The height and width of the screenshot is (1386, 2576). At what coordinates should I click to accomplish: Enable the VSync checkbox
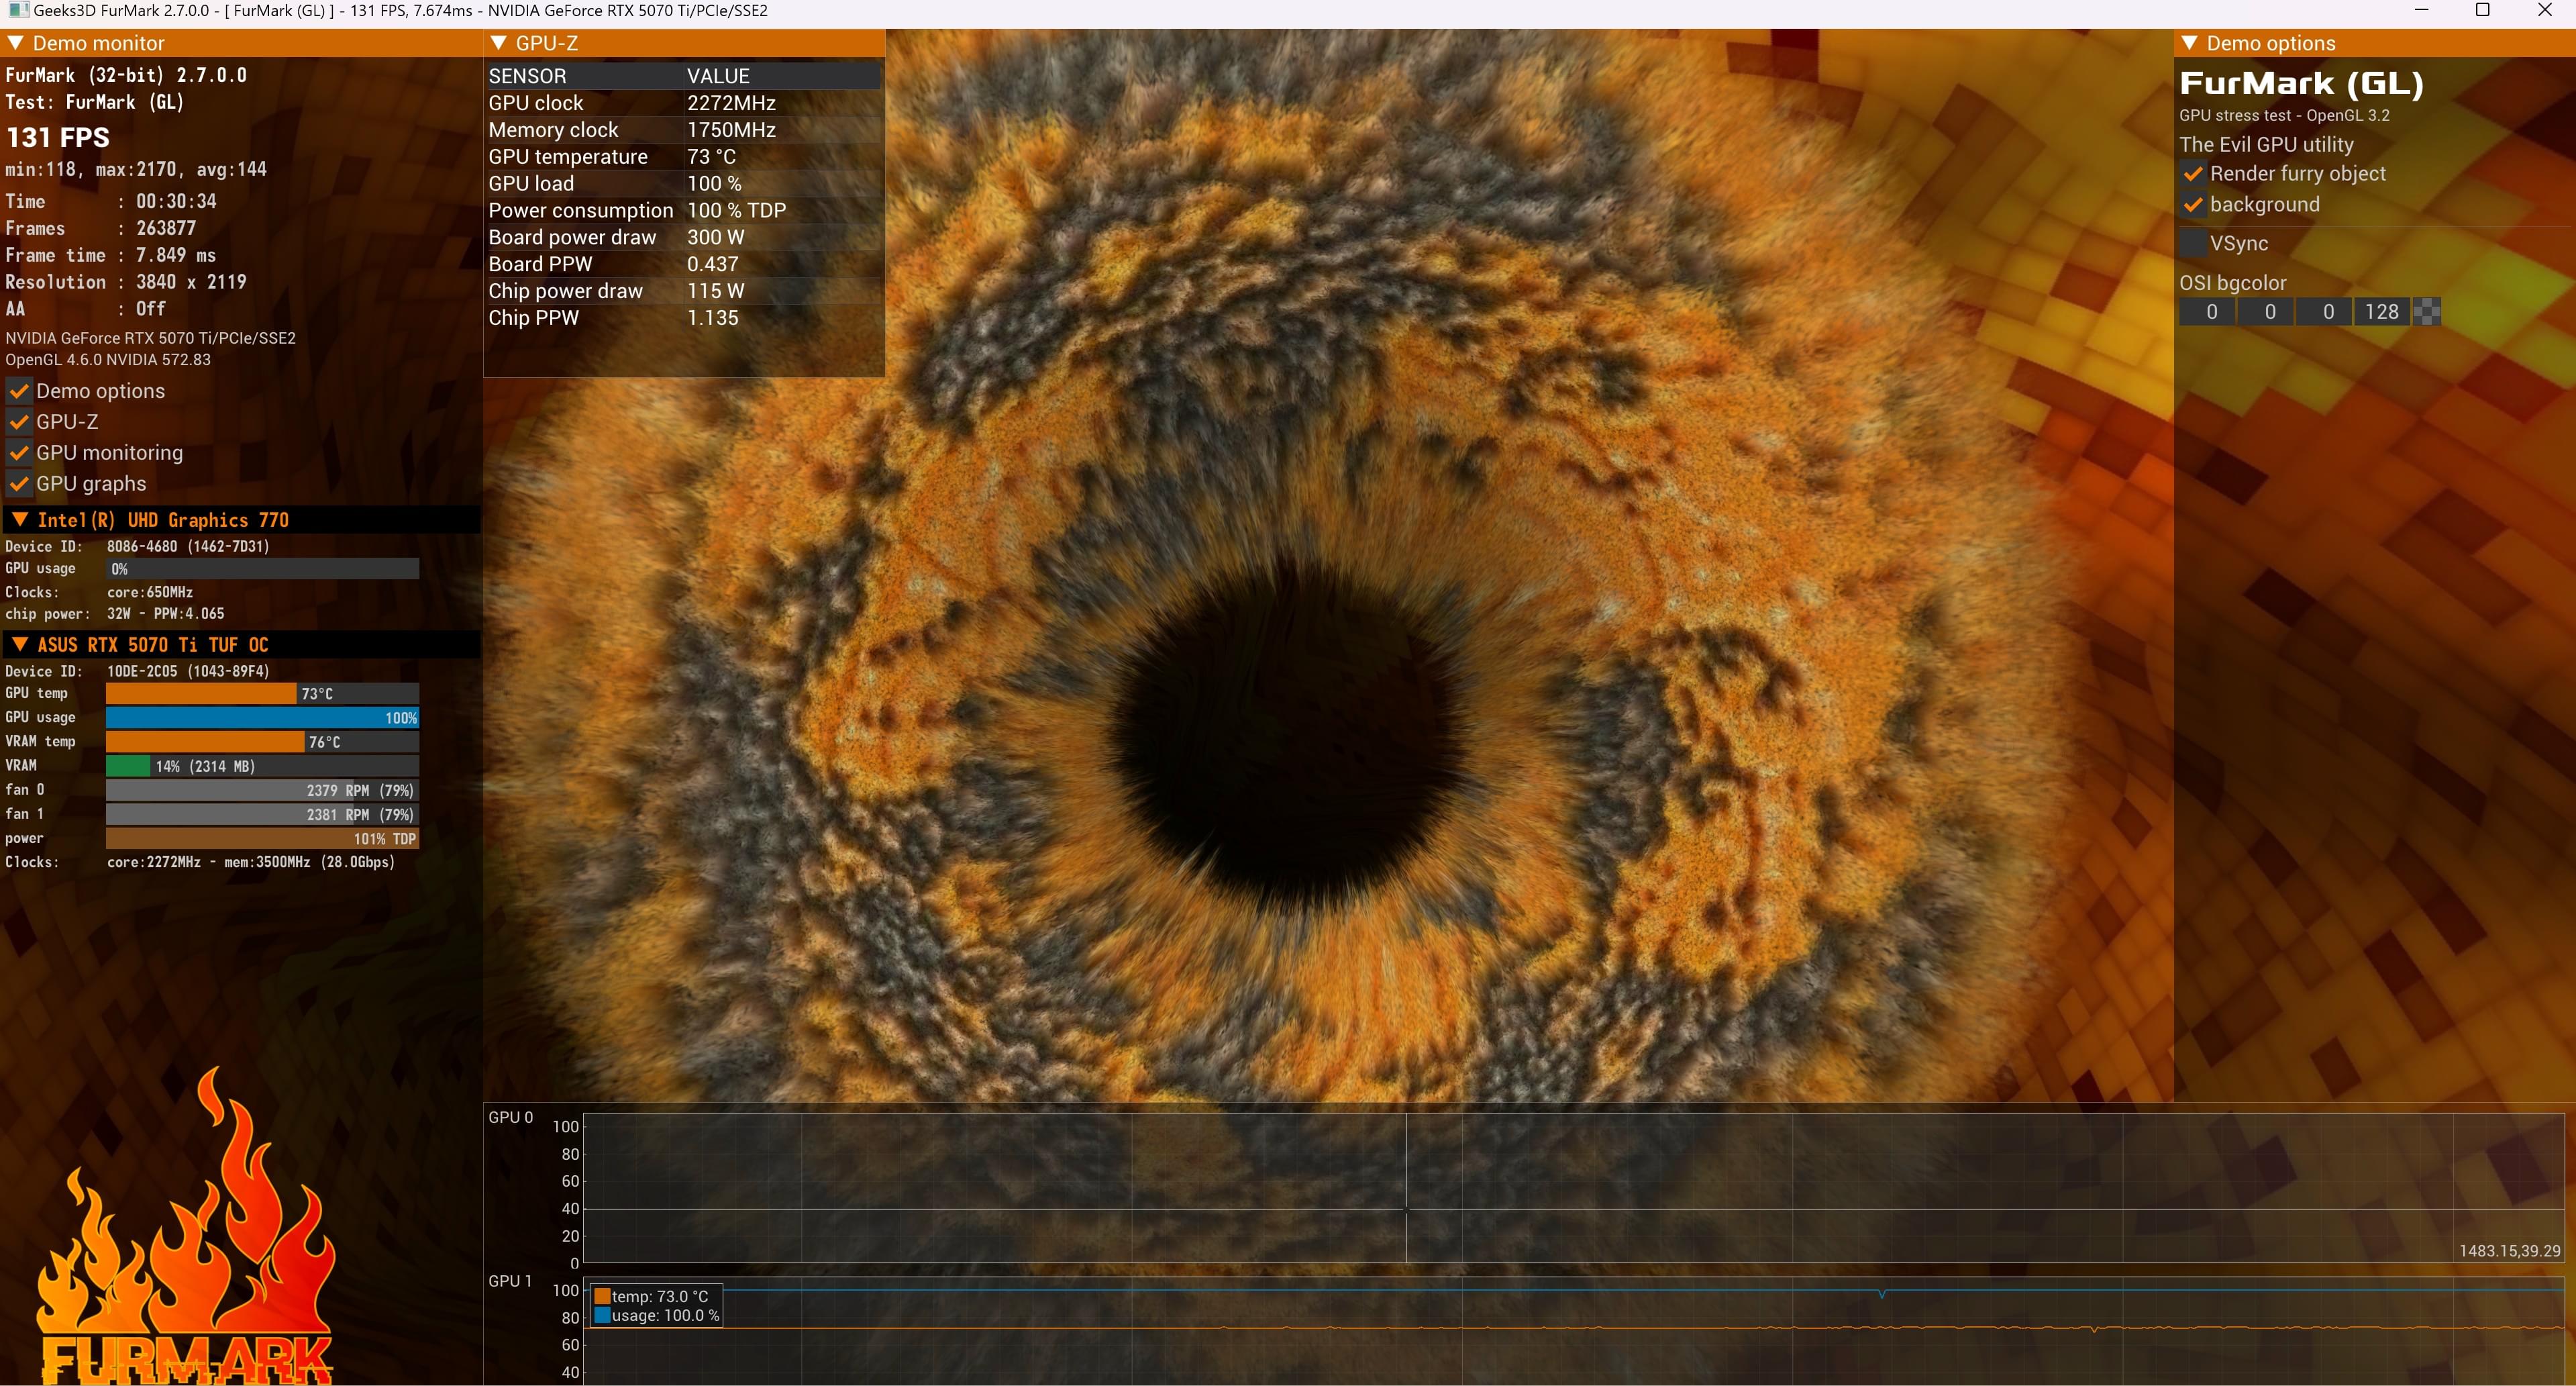[x=2193, y=243]
